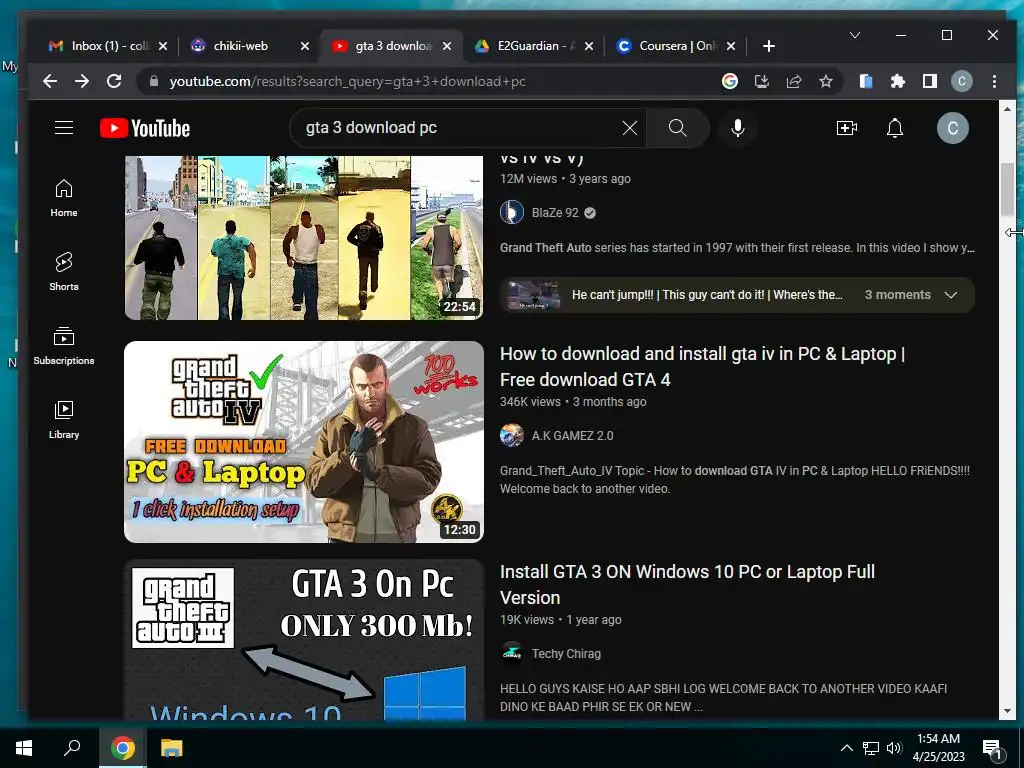Play the GTA evolution comparison thumbnail
The width and height of the screenshot is (1024, 768).
click(304, 238)
